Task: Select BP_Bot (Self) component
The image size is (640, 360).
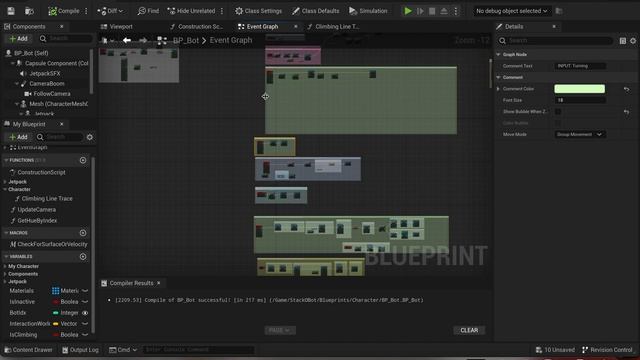Action: click(31, 53)
